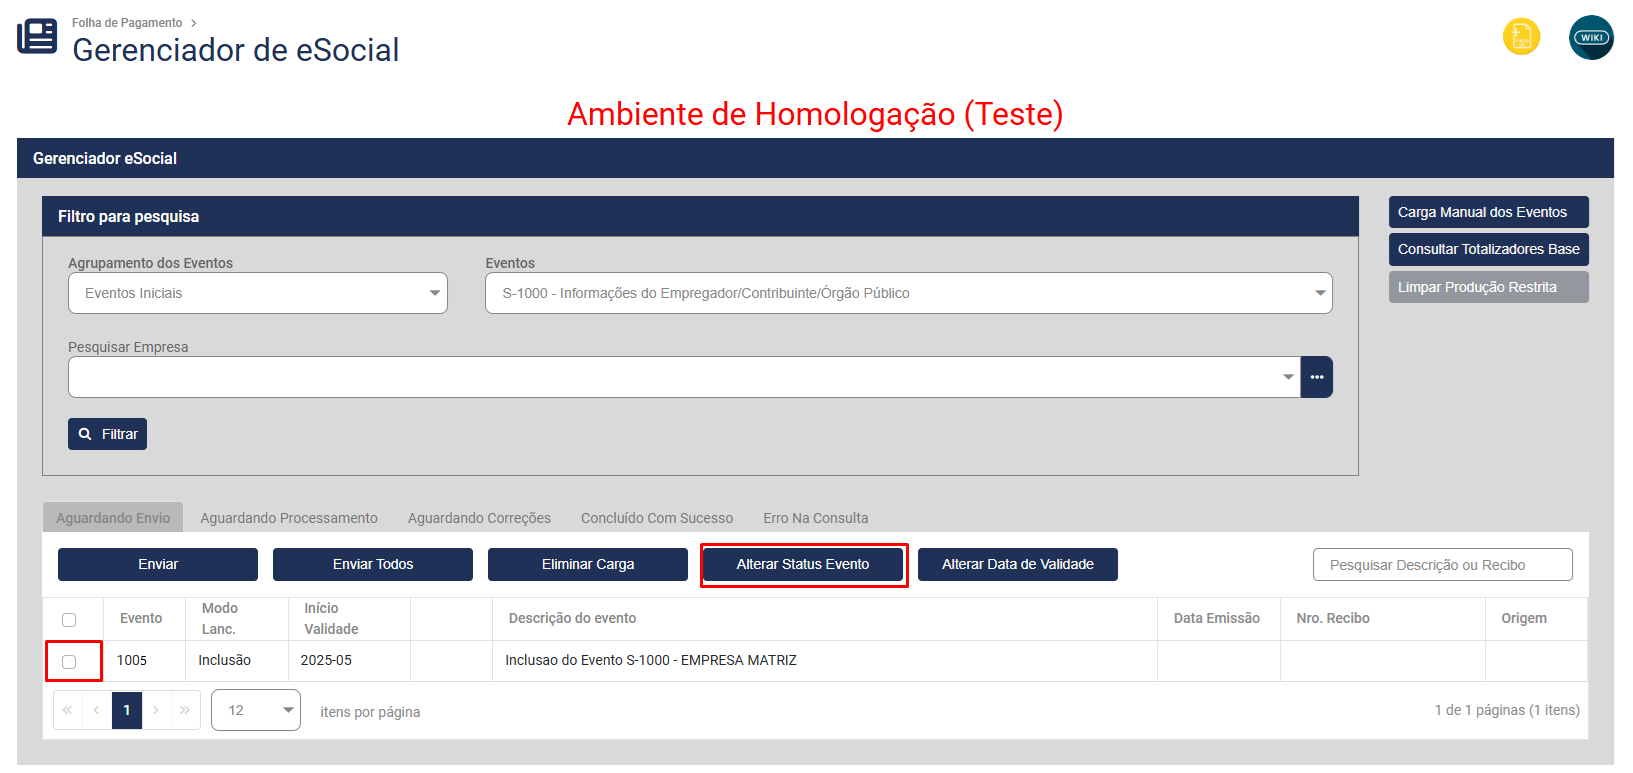The image size is (1633, 773).
Task: Switch to the Aguardando Envio tab
Action: pos(113,518)
